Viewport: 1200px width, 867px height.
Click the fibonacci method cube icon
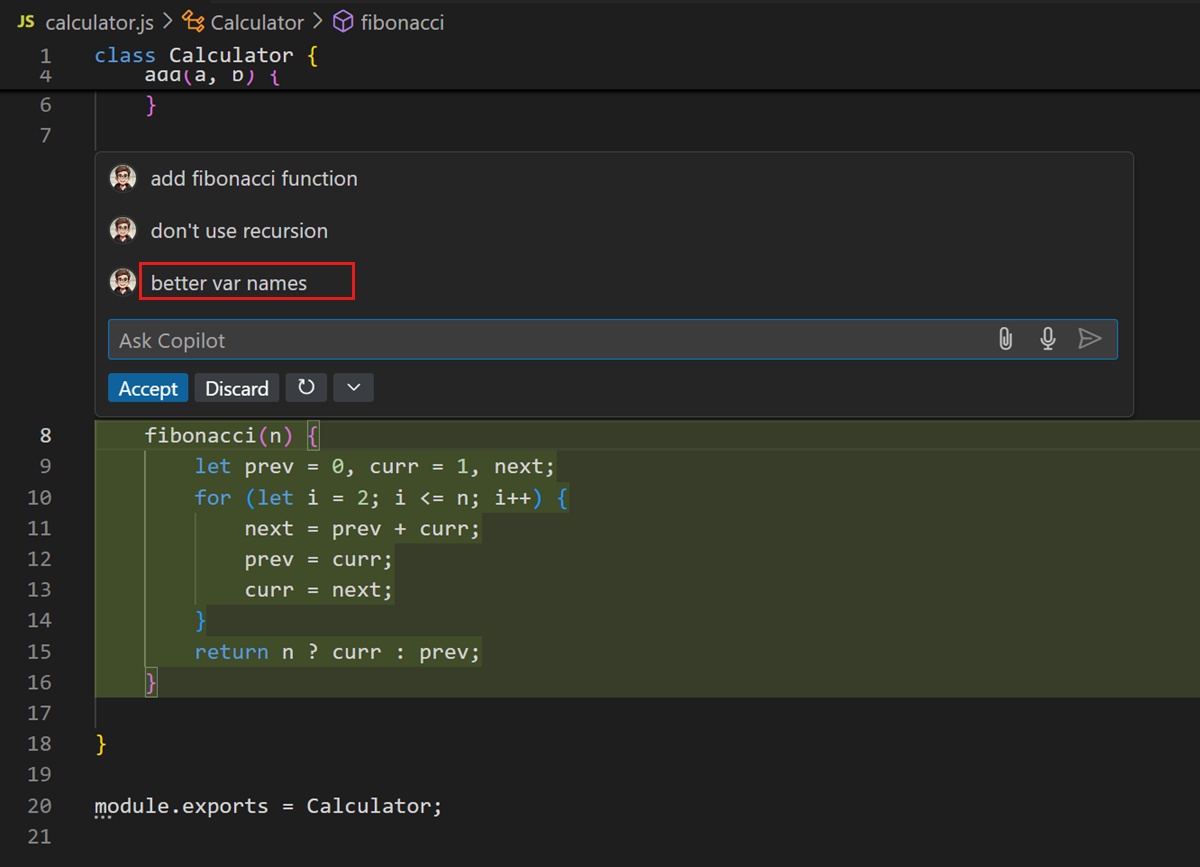tap(341, 21)
